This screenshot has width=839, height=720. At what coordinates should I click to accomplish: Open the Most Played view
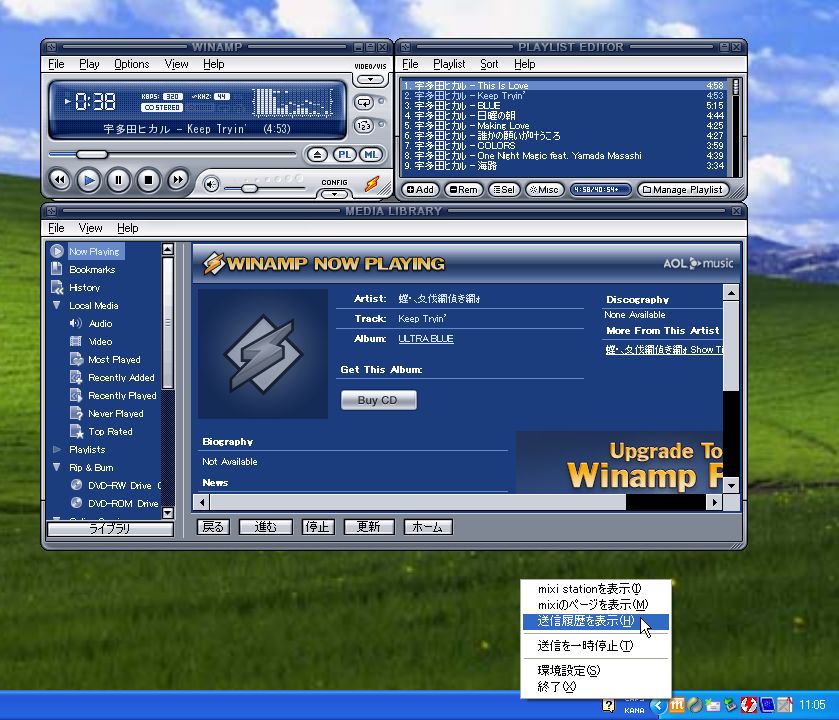click(114, 360)
